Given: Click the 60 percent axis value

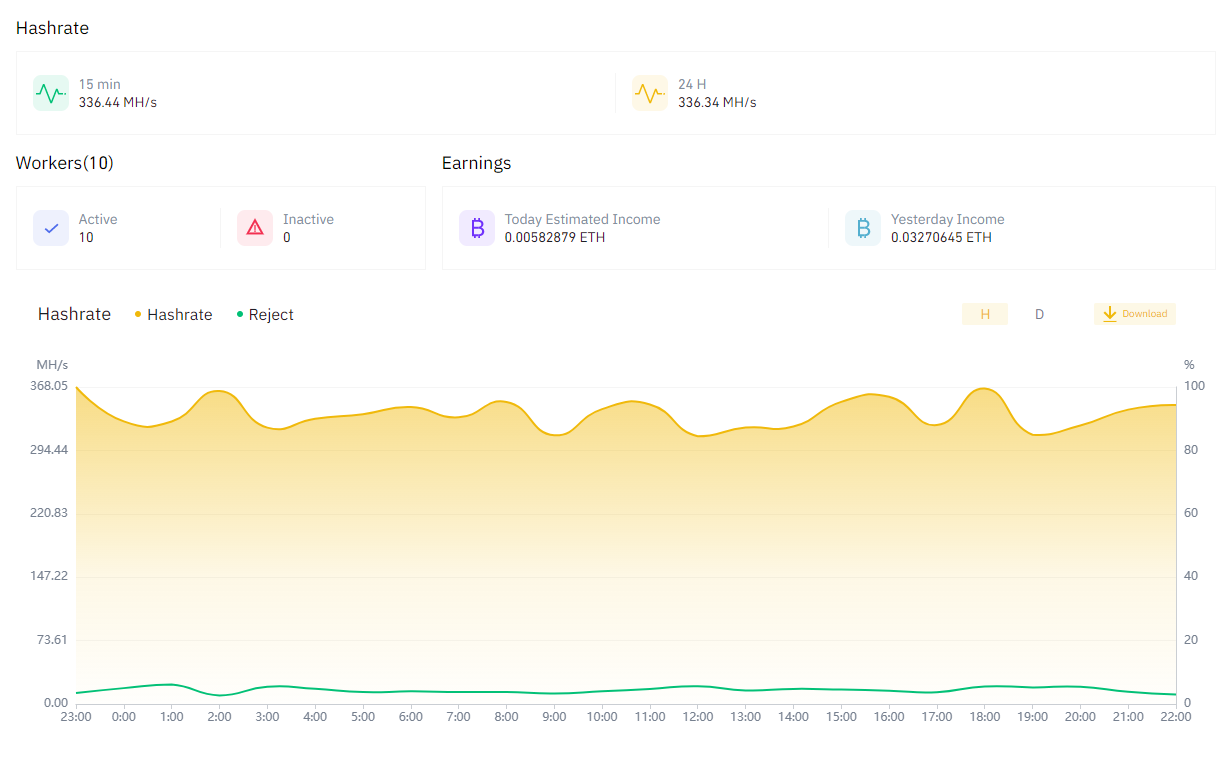Looking at the screenshot, I should 1191,513.
